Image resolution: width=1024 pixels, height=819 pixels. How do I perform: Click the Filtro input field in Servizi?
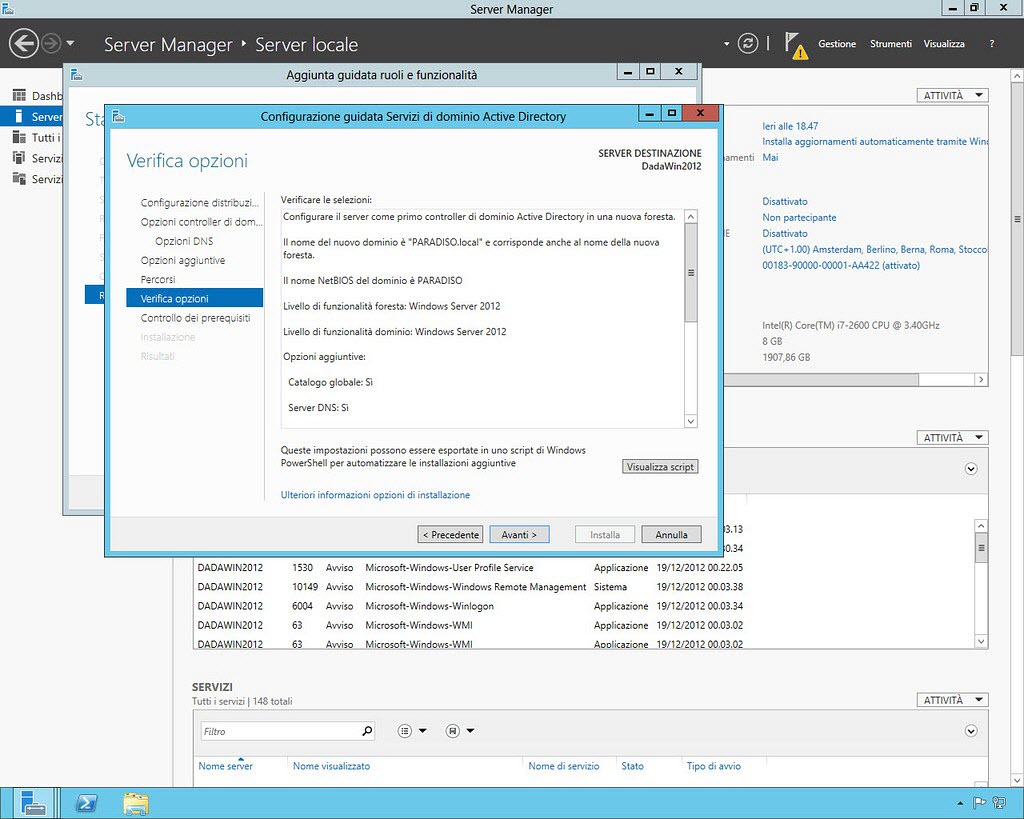[280, 731]
